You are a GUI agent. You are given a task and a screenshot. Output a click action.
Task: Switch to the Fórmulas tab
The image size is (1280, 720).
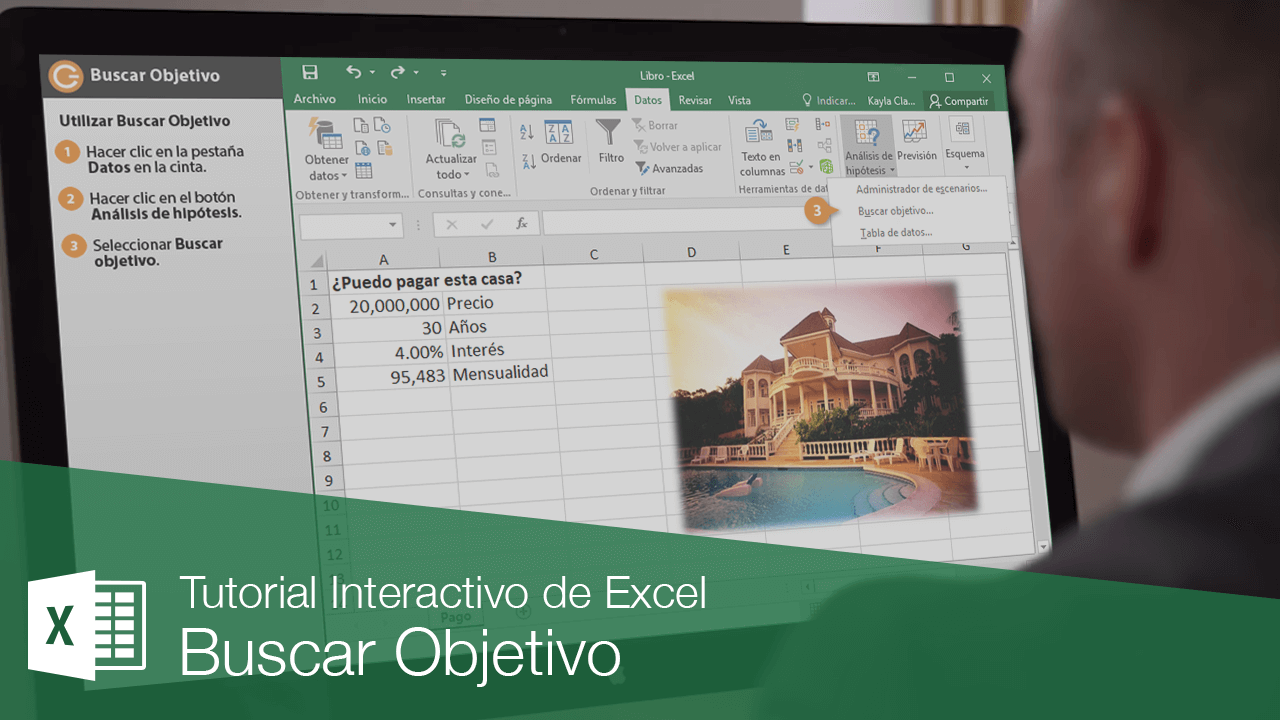pyautogui.click(x=593, y=100)
